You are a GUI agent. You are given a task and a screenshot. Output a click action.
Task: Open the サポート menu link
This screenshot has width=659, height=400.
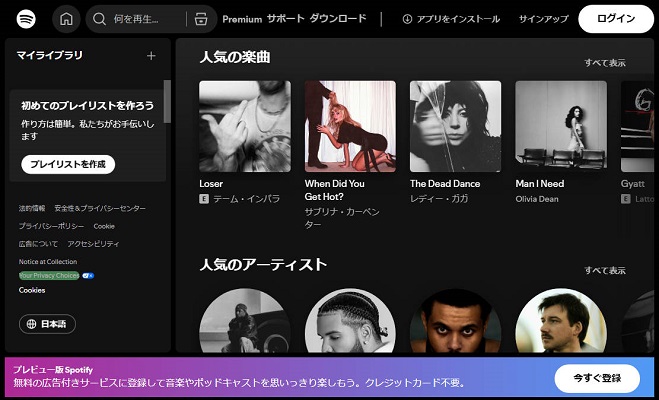(285, 19)
